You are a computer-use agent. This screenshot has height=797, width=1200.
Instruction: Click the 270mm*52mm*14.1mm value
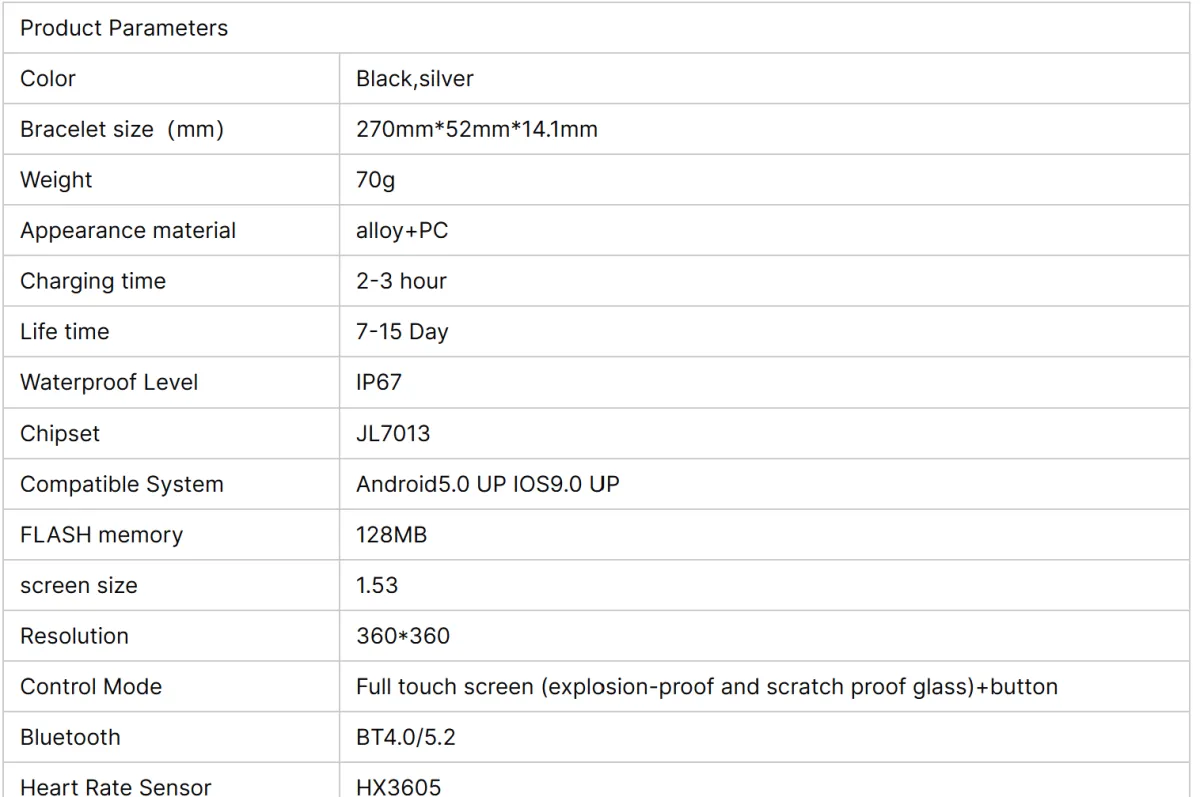pyautogui.click(x=476, y=130)
